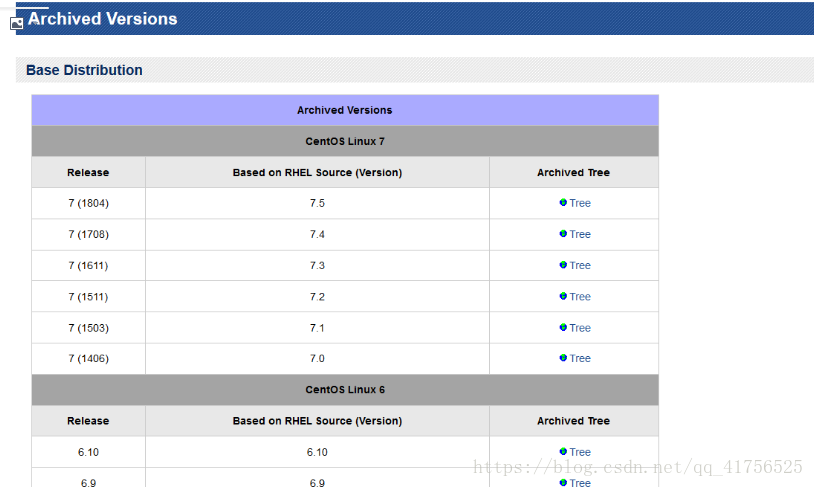814x487 pixels.
Task: Select RHEL version cell 7.1
Action: click(x=317, y=328)
